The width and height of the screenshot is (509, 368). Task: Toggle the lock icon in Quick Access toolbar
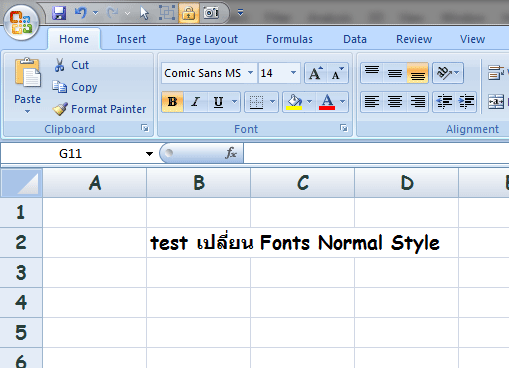[x=189, y=13]
